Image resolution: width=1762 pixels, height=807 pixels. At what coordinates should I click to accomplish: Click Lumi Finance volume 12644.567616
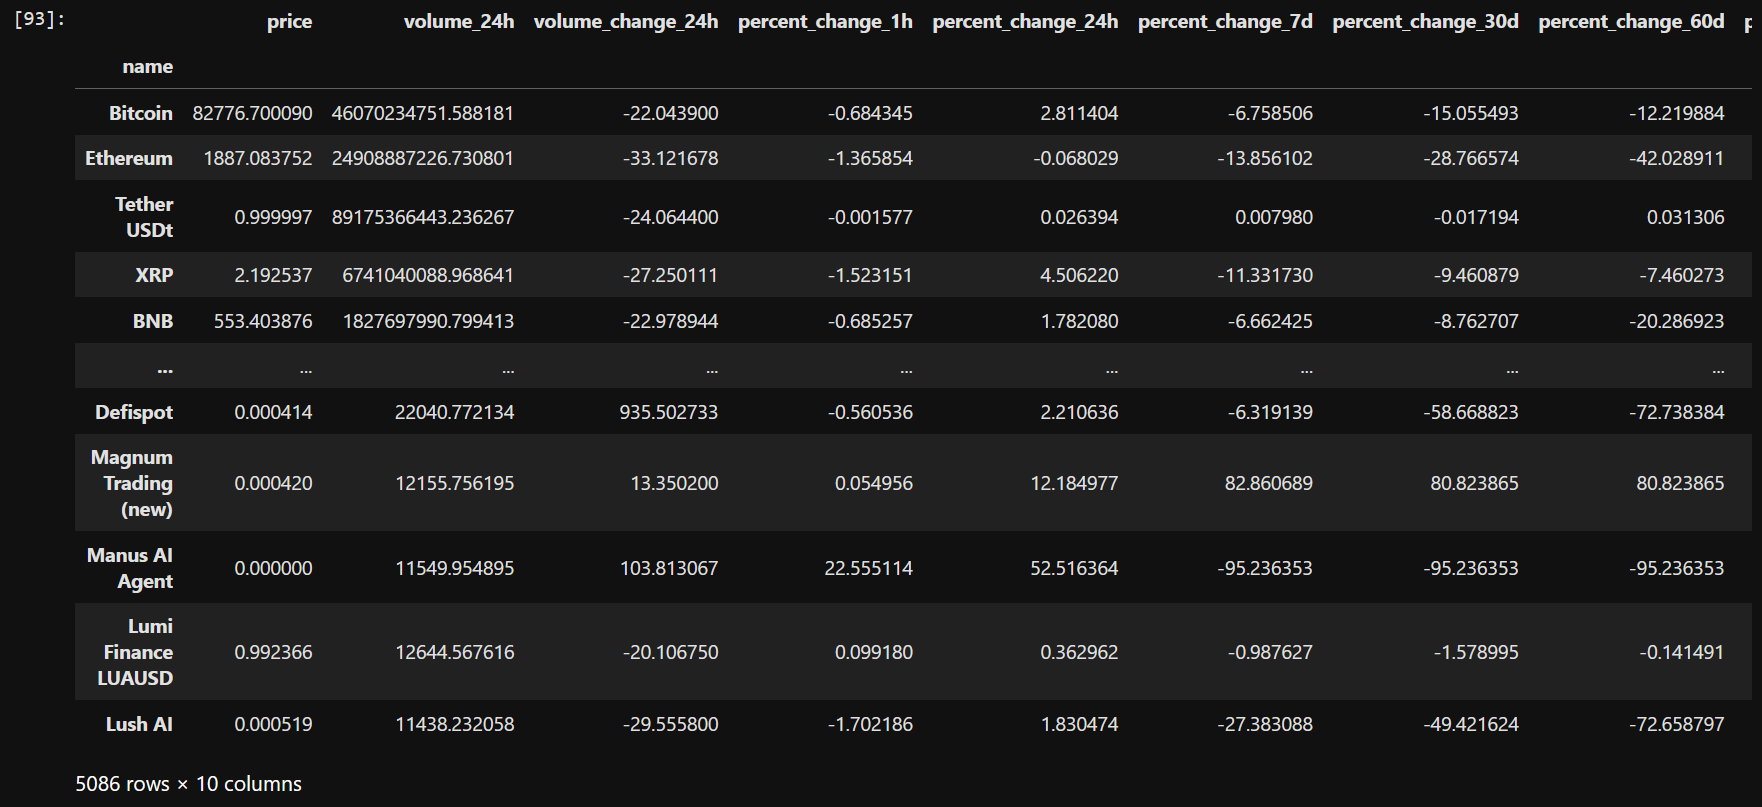[x=455, y=652]
